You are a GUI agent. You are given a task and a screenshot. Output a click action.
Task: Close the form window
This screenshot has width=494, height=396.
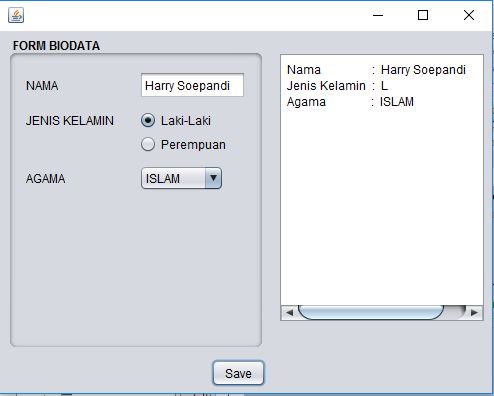[x=469, y=15]
